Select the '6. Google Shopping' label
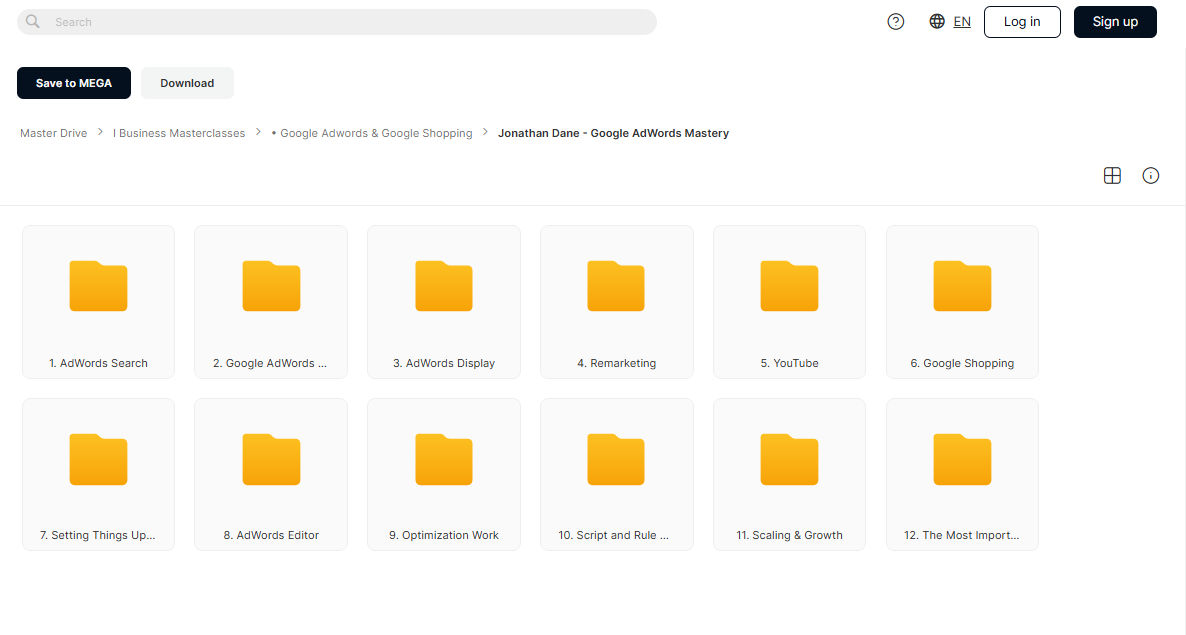This screenshot has height=635, width=1186. 962,363
